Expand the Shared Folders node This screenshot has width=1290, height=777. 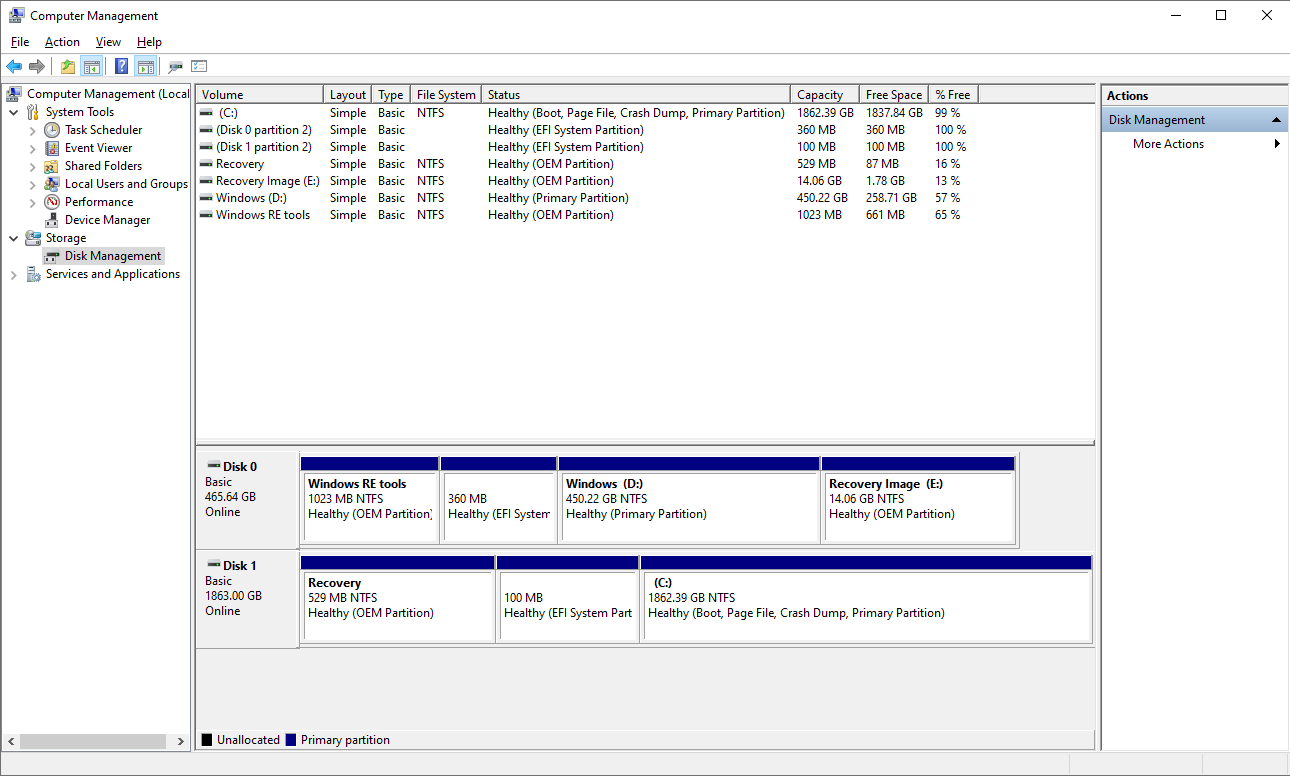pos(33,166)
